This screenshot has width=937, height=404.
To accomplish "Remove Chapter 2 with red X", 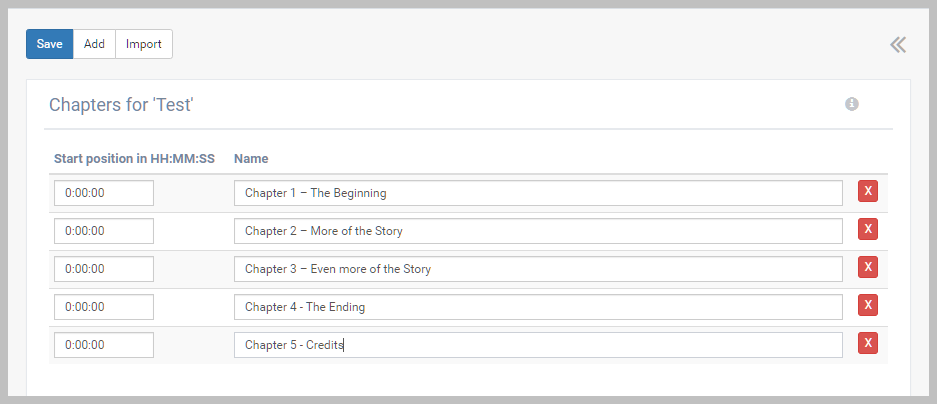I will pyautogui.click(x=868, y=230).
